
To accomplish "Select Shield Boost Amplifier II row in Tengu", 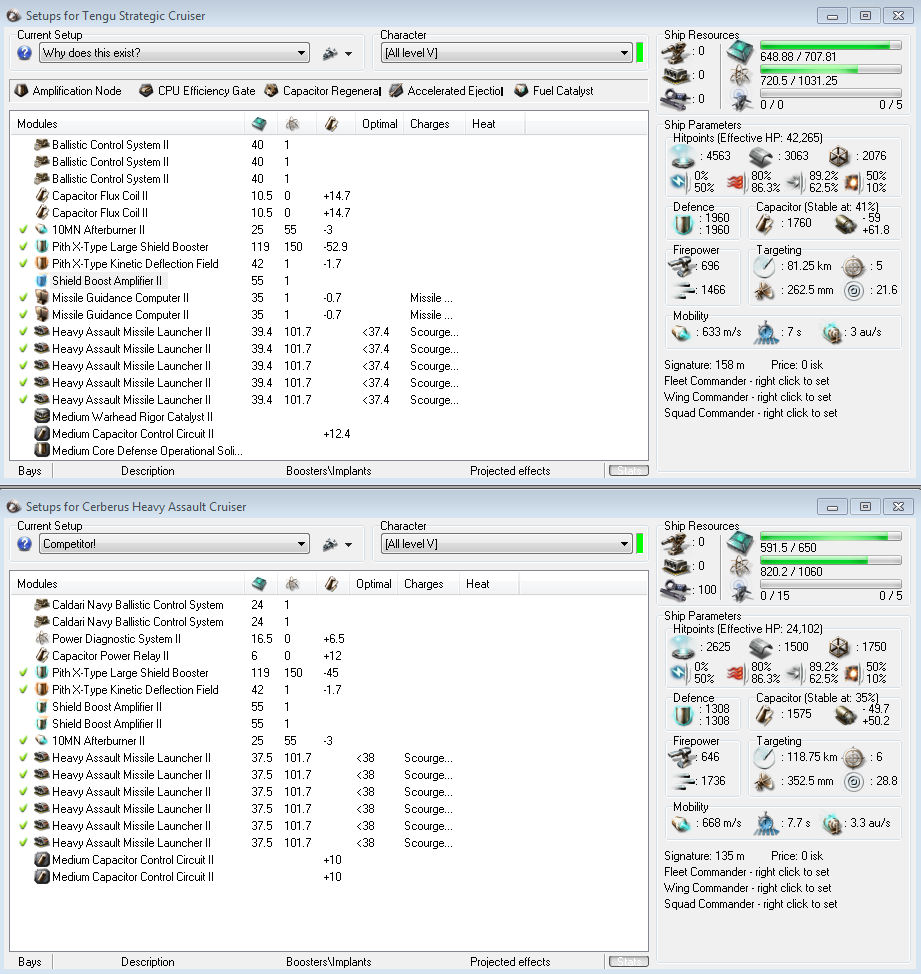I will tap(329, 281).
